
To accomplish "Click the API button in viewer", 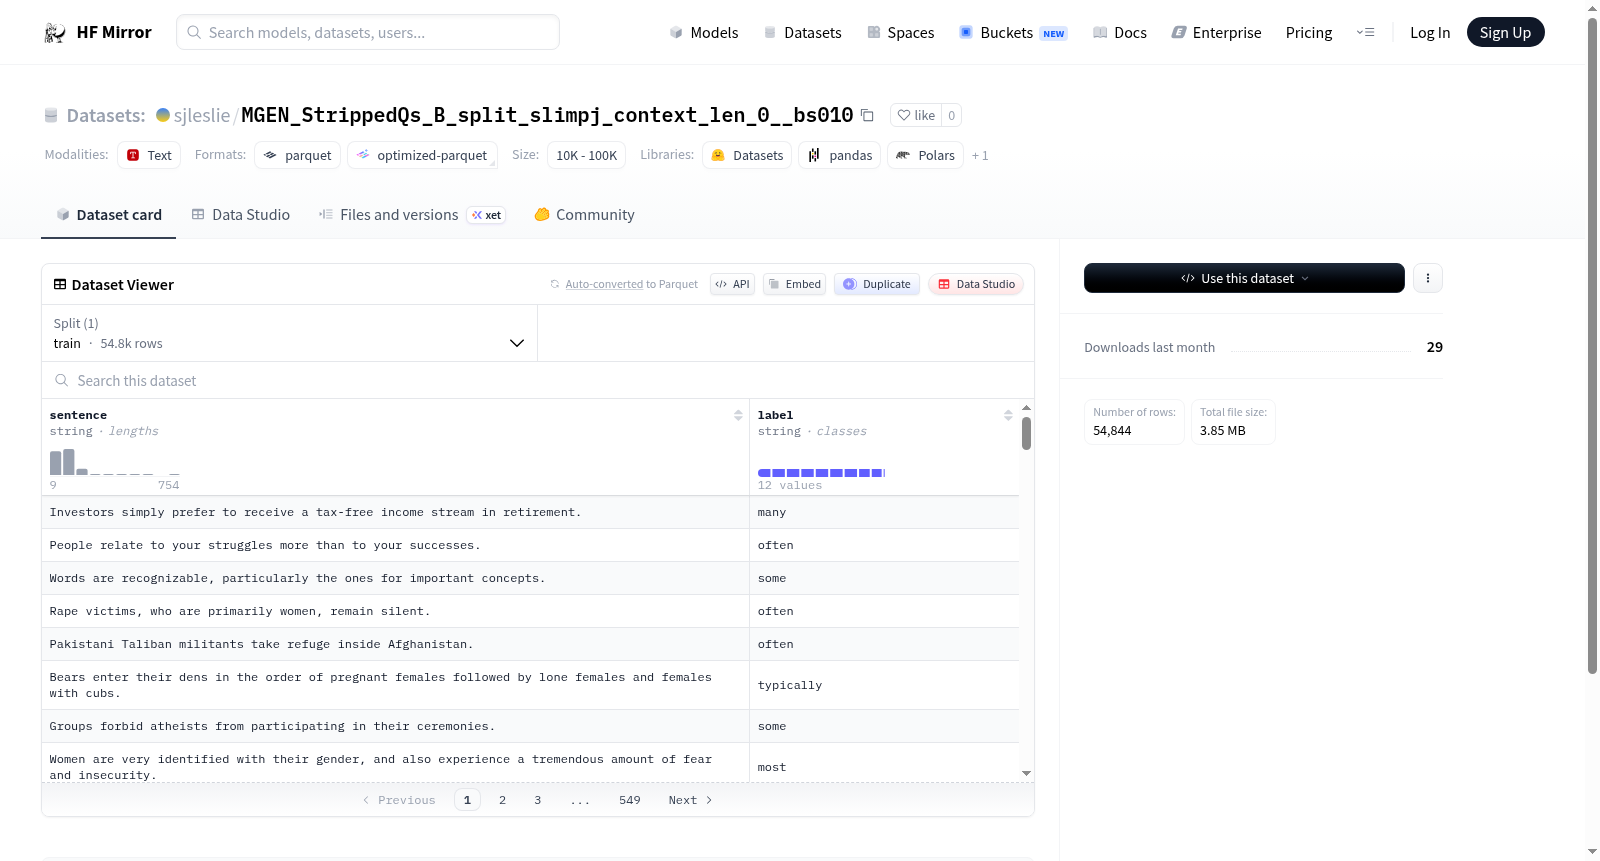I will click(x=732, y=284).
